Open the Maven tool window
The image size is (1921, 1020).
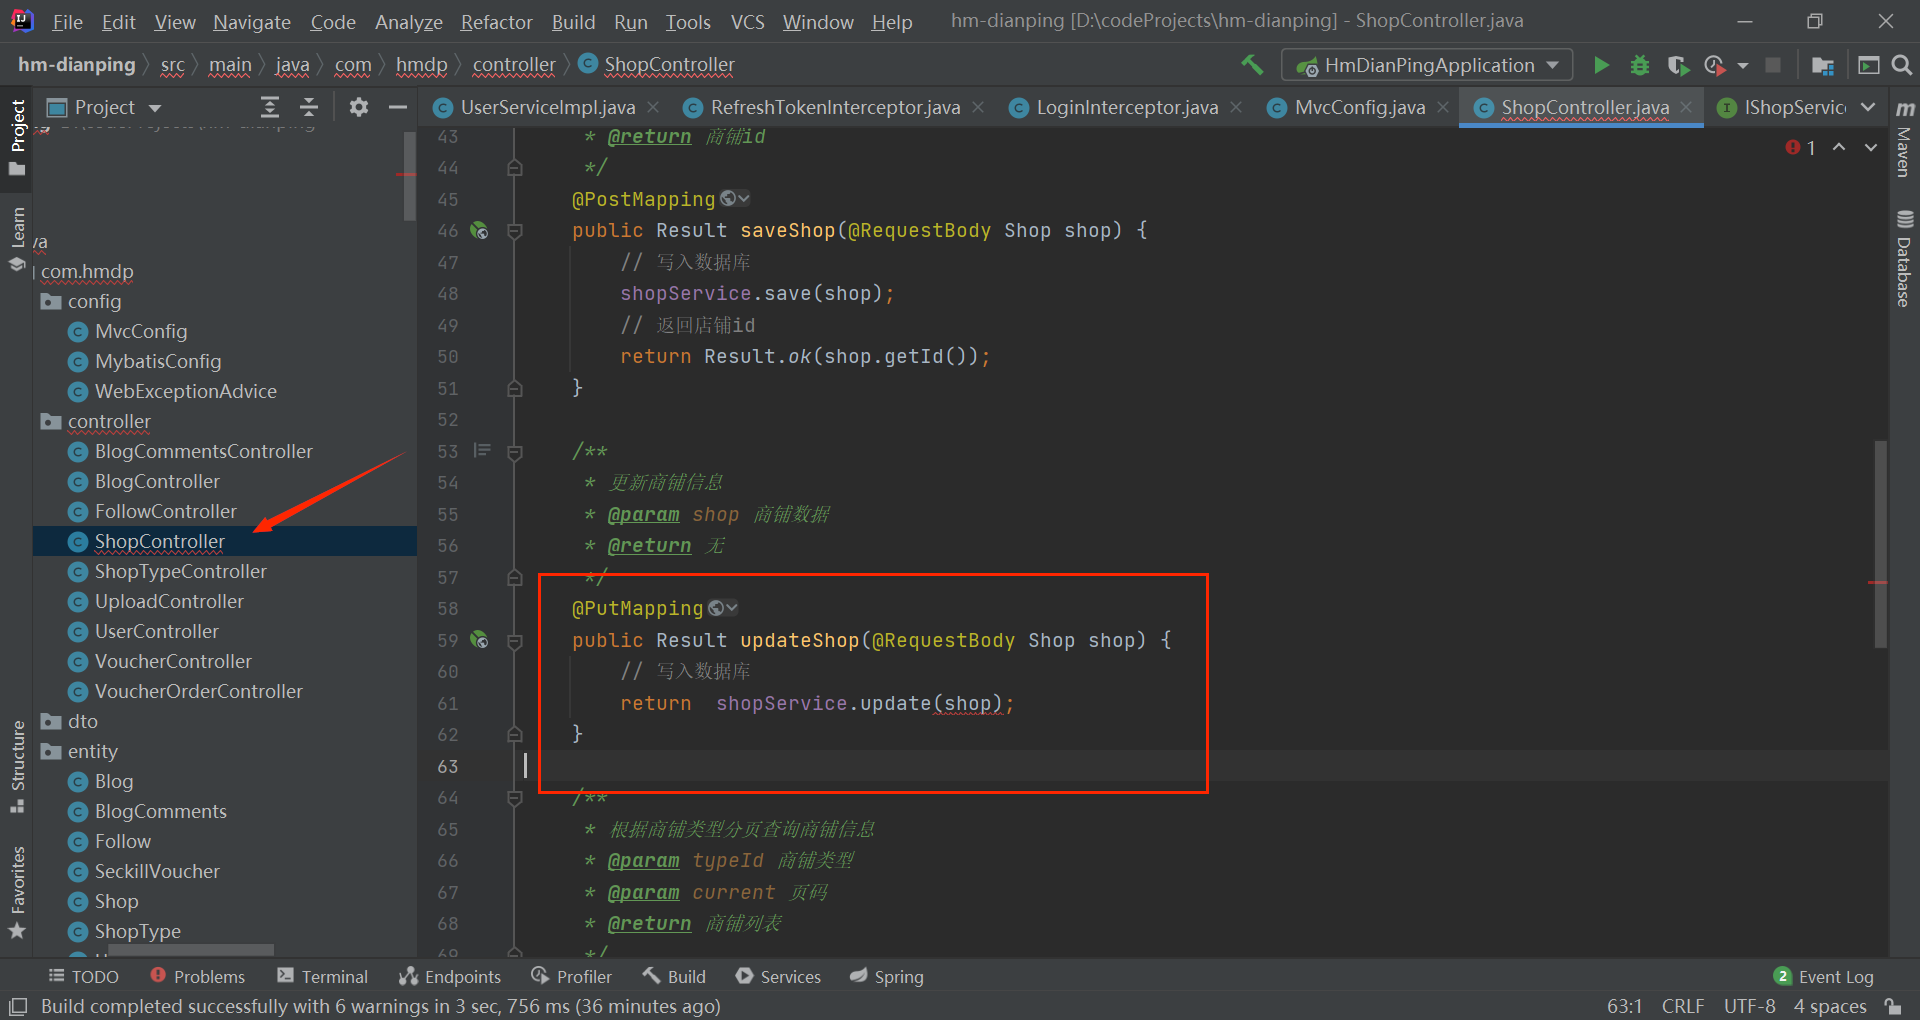point(1905,140)
